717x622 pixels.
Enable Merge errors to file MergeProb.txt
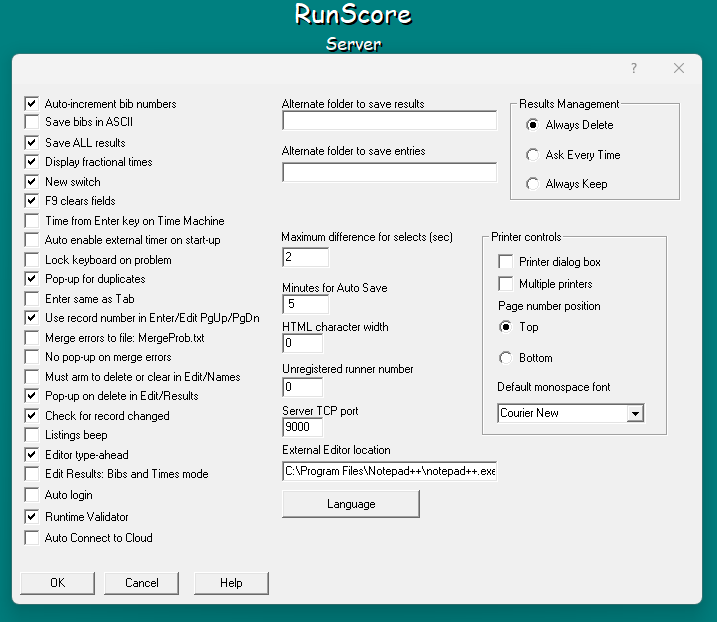[32, 338]
